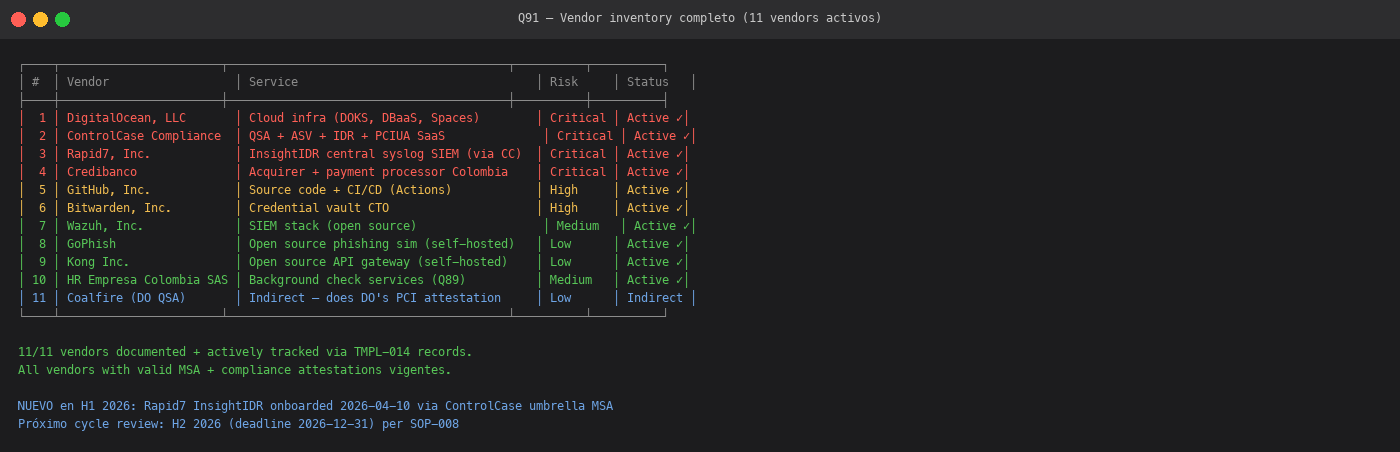
Task: Click vendor name 'ControlCase Compliance'
Action: (x=144, y=136)
